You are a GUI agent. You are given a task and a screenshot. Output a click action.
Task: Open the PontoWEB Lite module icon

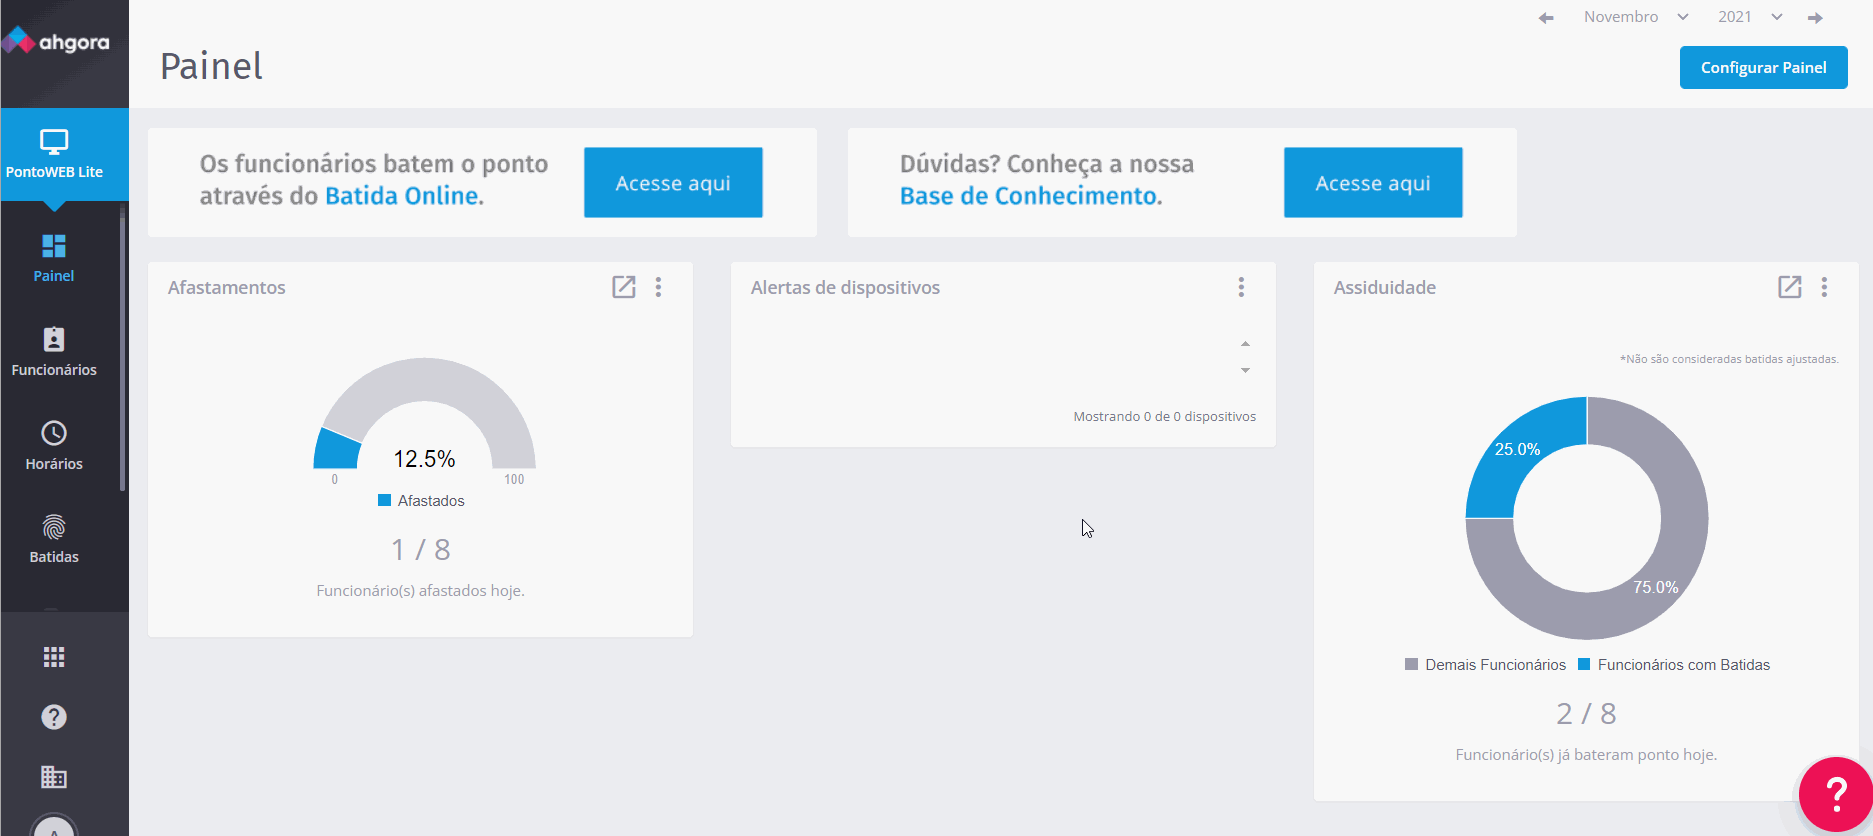(x=54, y=154)
